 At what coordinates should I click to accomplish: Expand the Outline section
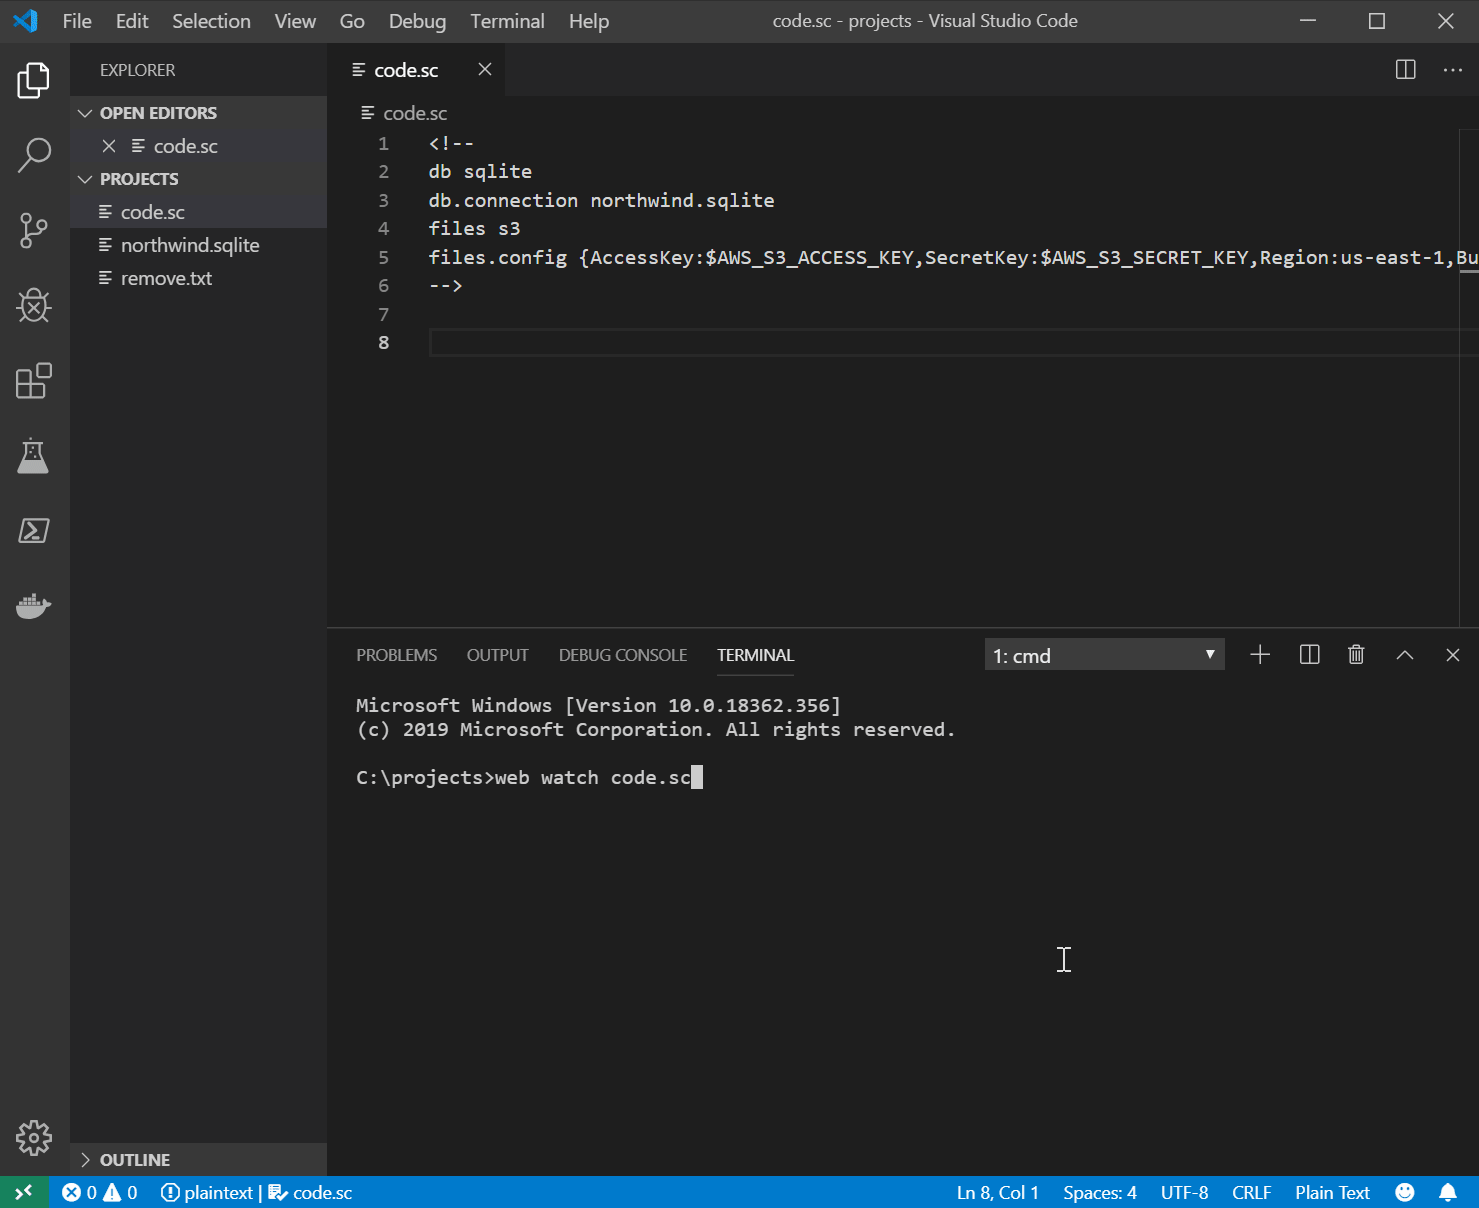[x=199, y=1160]
